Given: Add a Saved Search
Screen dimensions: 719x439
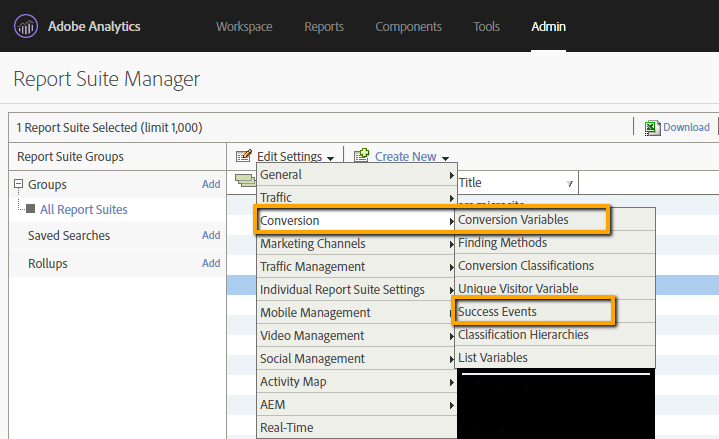Looking at the screenshot, I should click(211, 235).
